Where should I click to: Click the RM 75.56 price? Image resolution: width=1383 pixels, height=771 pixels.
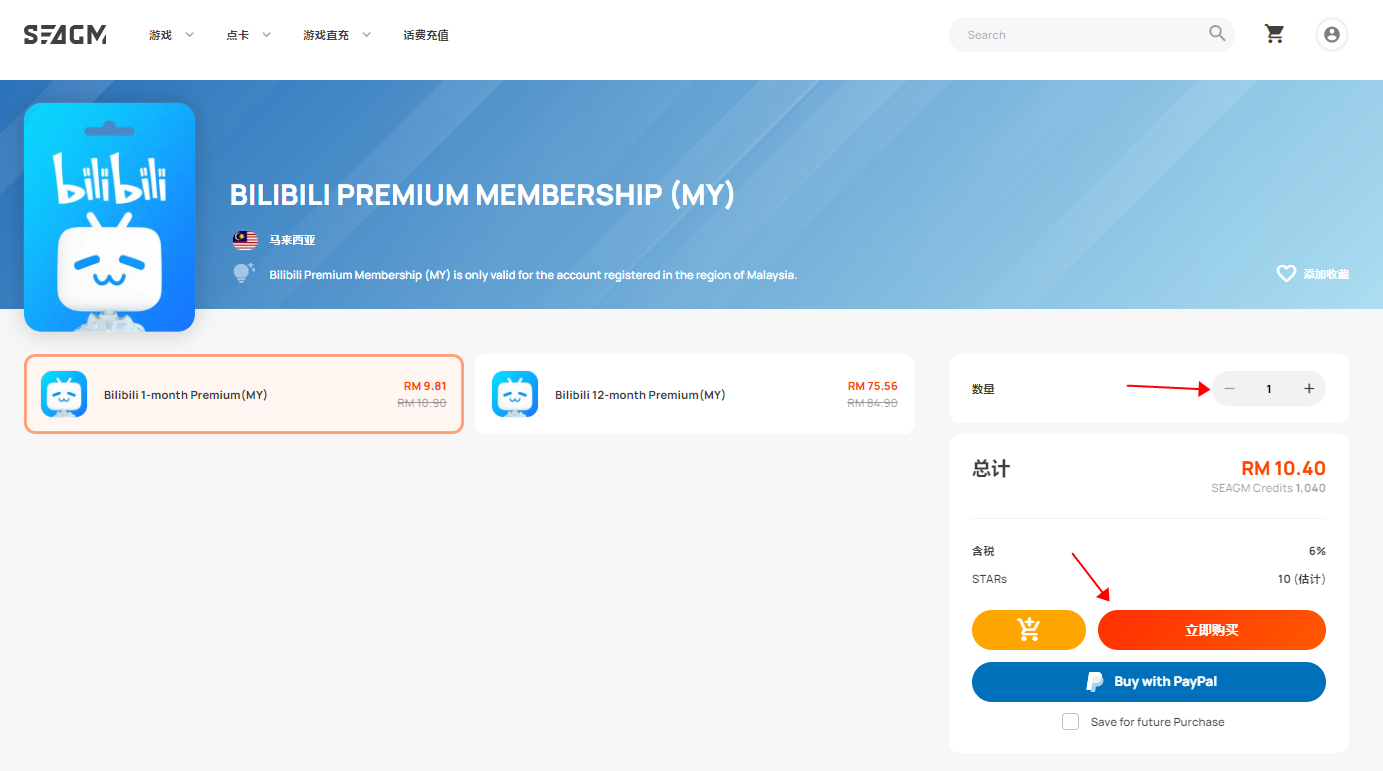pyautogui.click(x=873, y=386)
